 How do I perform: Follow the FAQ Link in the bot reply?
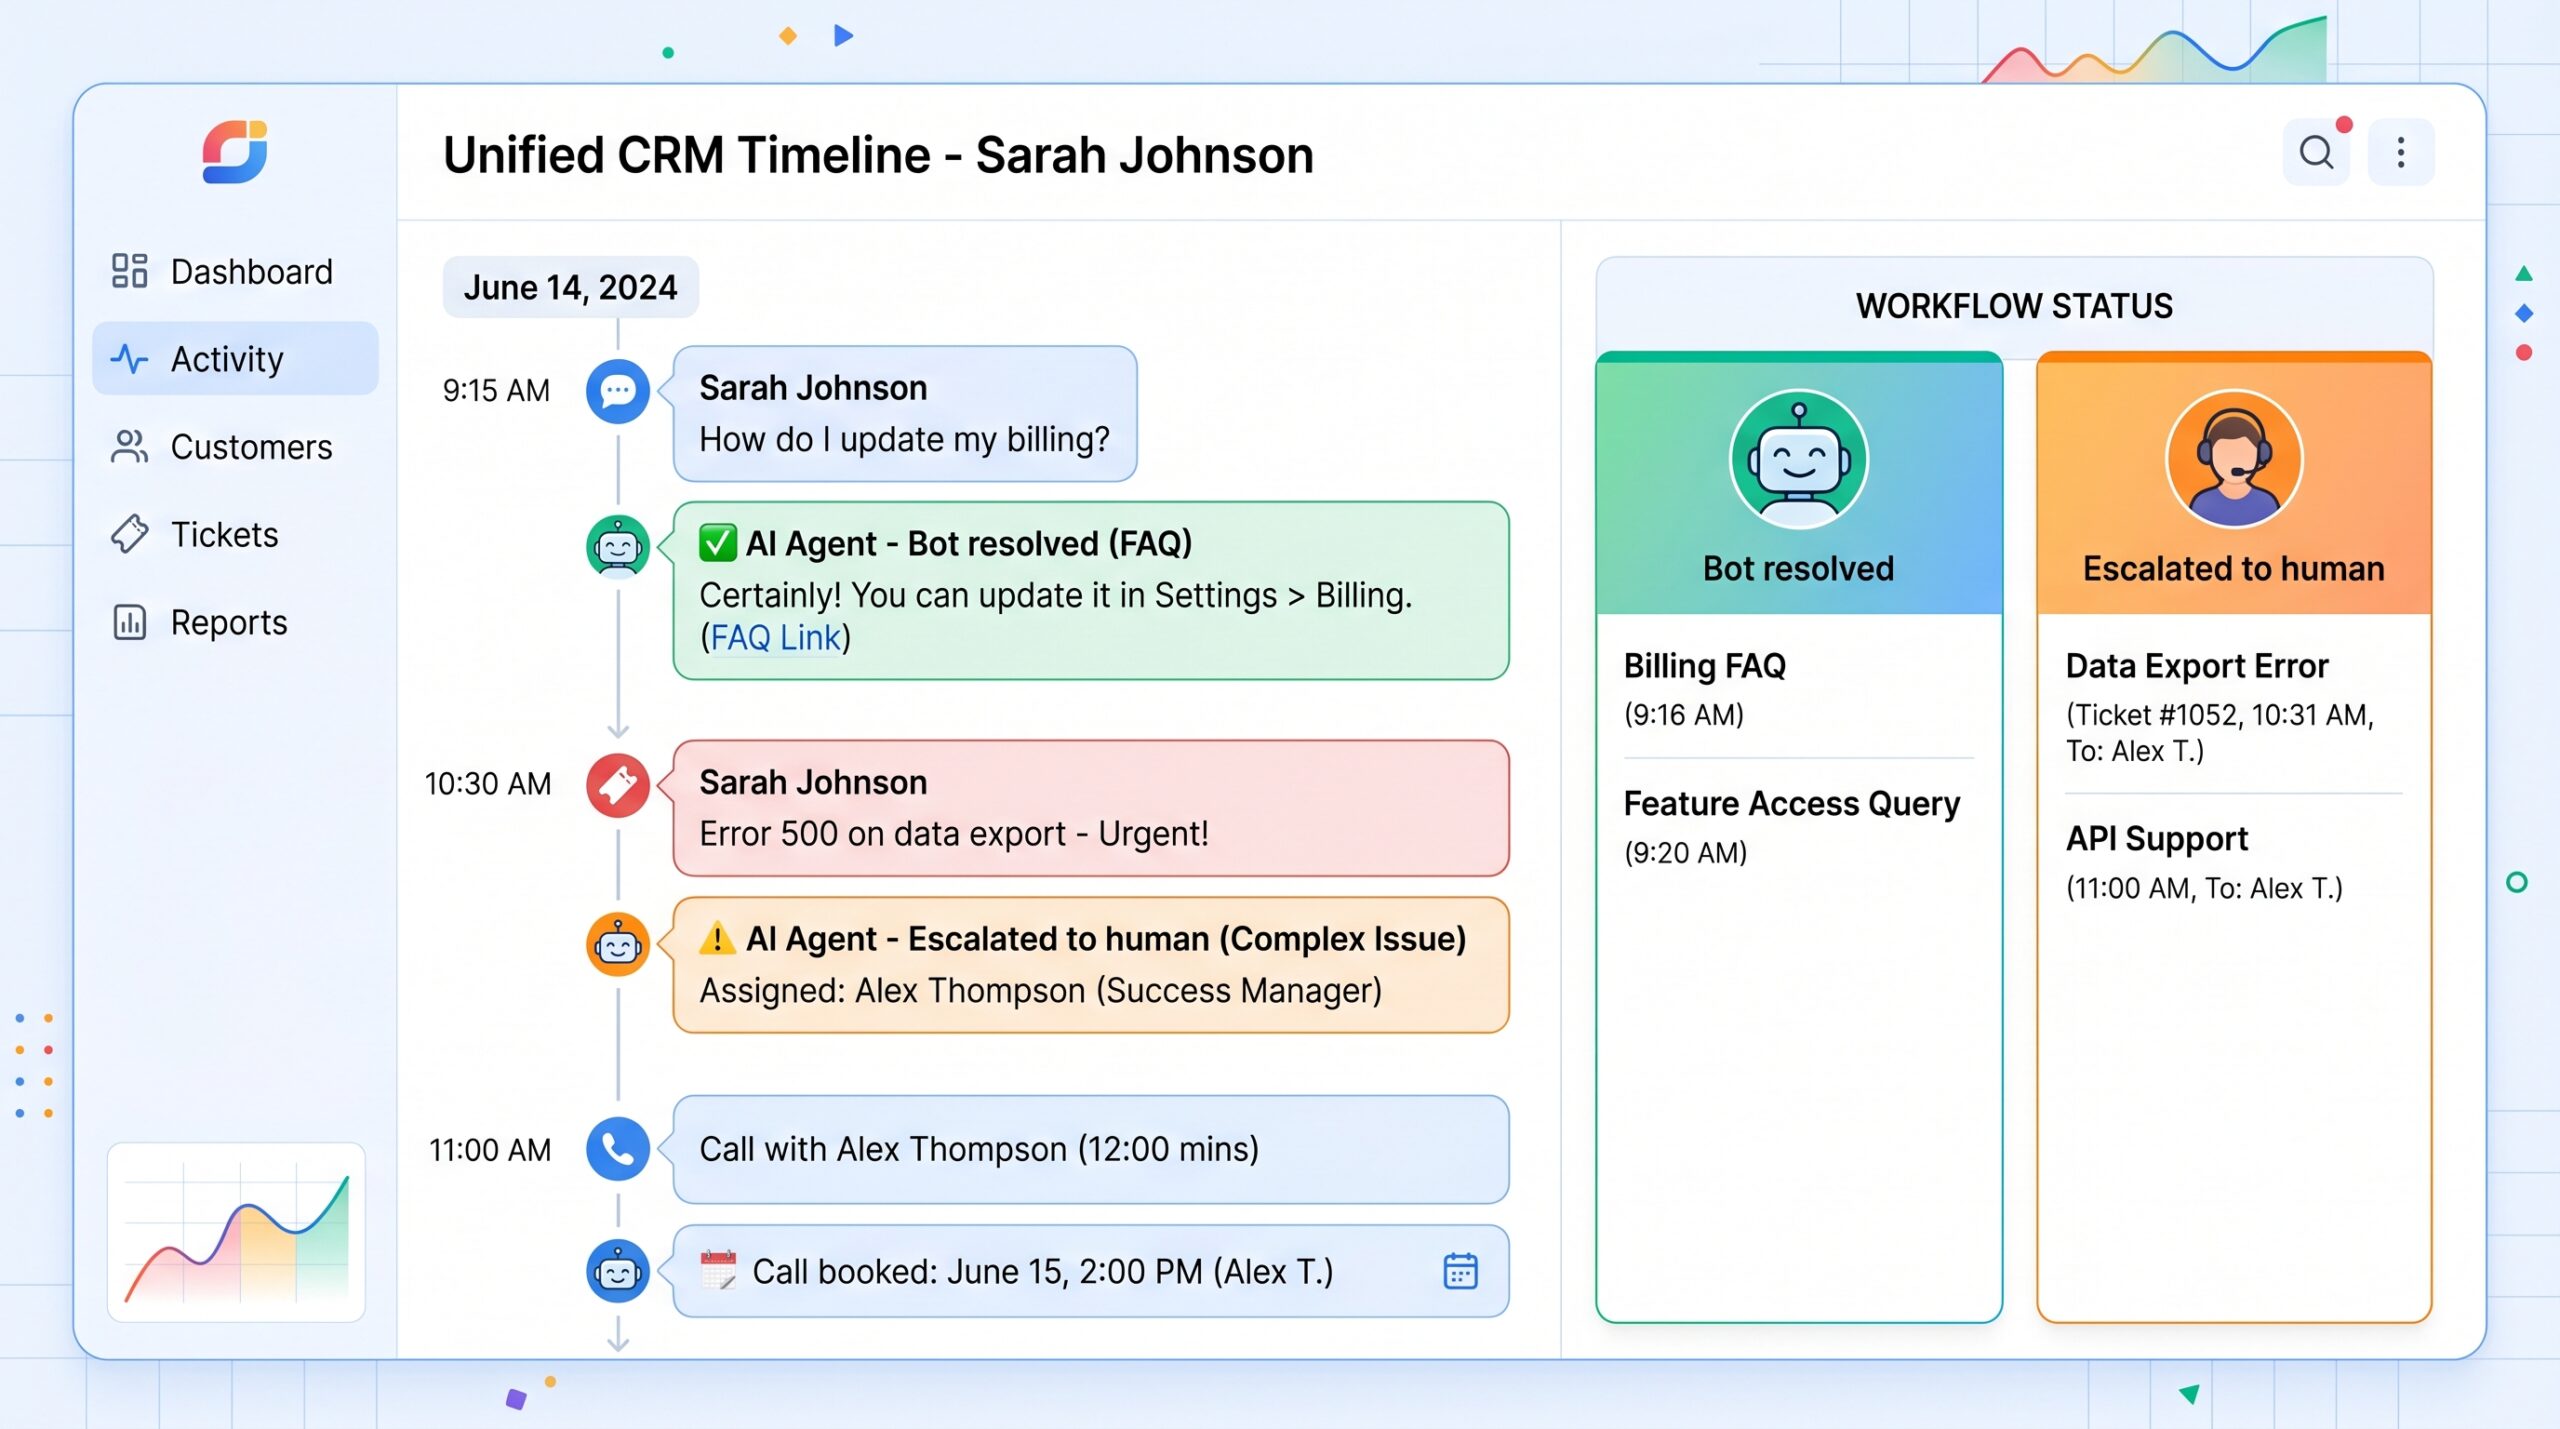coord(775,637)
